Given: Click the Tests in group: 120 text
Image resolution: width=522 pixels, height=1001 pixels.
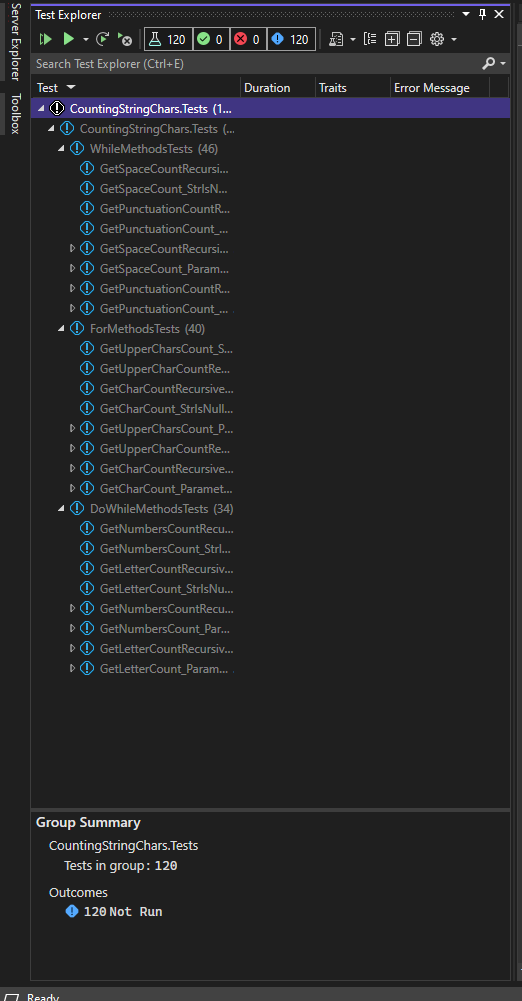Looking at the screenshot, I should (121, 866).
